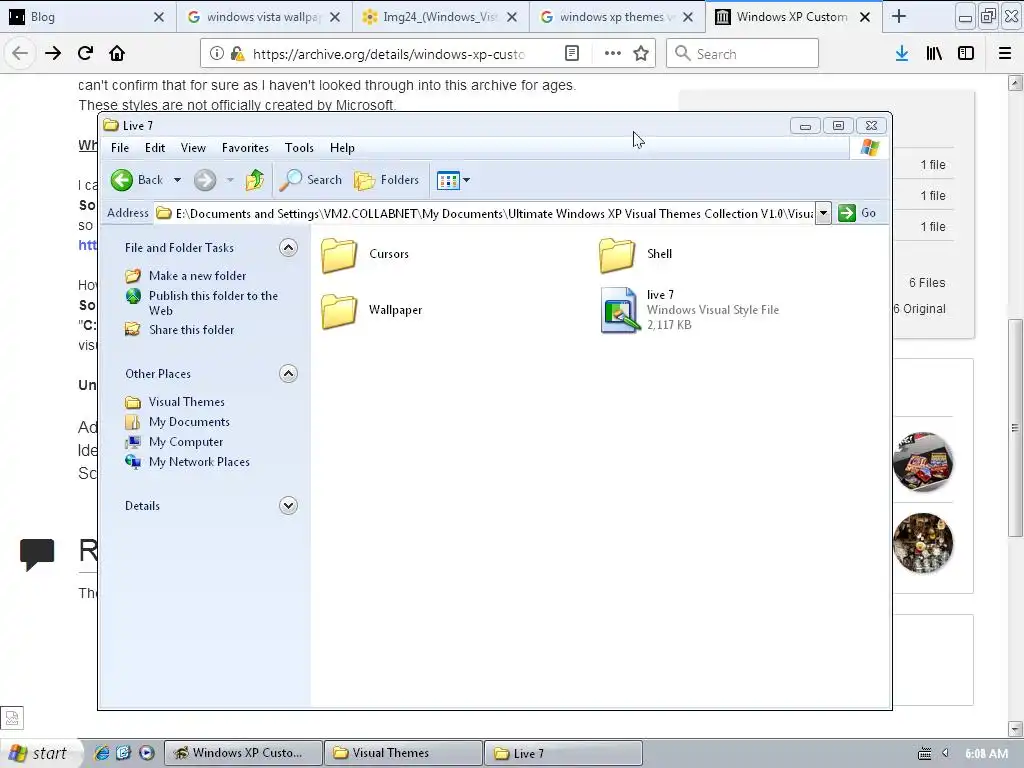Collapse the Other Places section
1024x768 pixels.
click(288, 374)
